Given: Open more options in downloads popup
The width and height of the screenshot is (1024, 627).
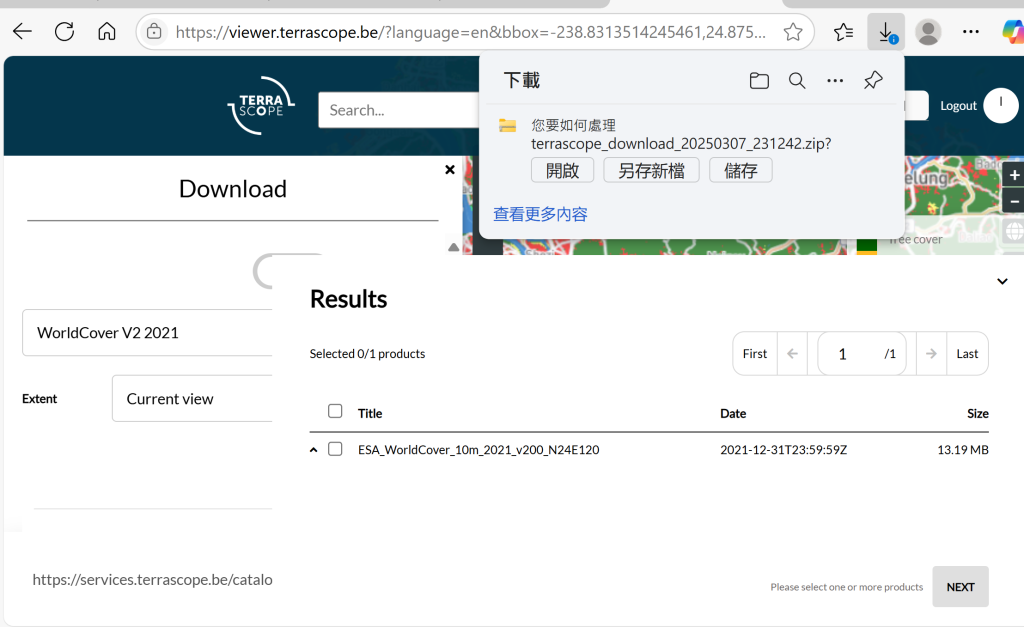Looking at the screenshot, I should (835, 80).
